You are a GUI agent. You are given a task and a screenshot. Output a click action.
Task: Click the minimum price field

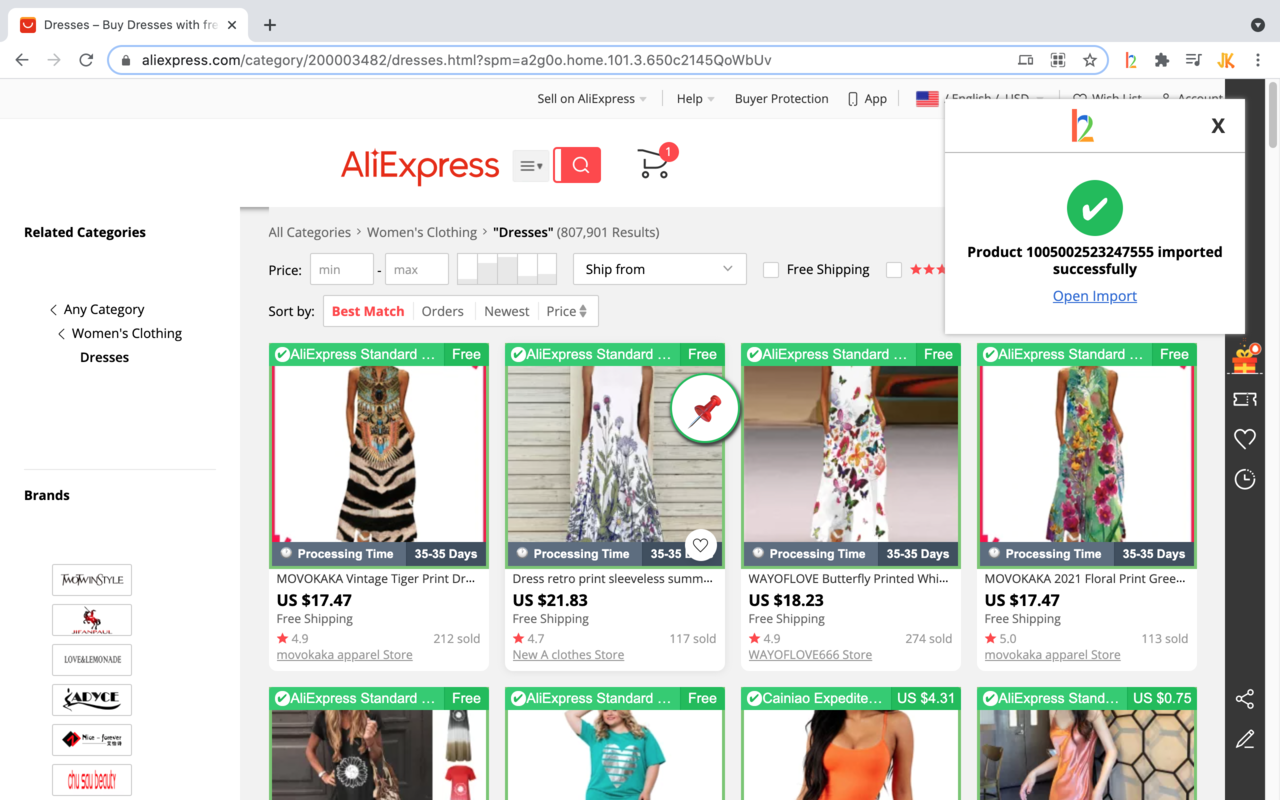click(x=342, y=269)
